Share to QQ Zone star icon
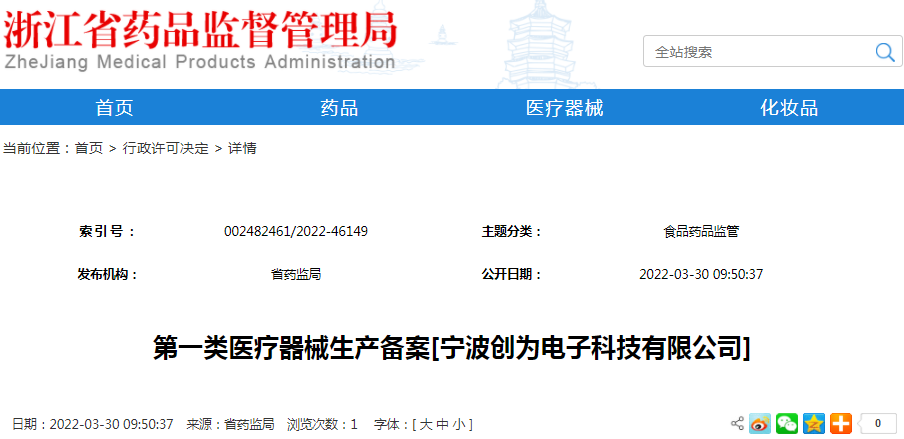Viewport: 904px width, 439px height. pyautogui.click(x=814, y=424)
